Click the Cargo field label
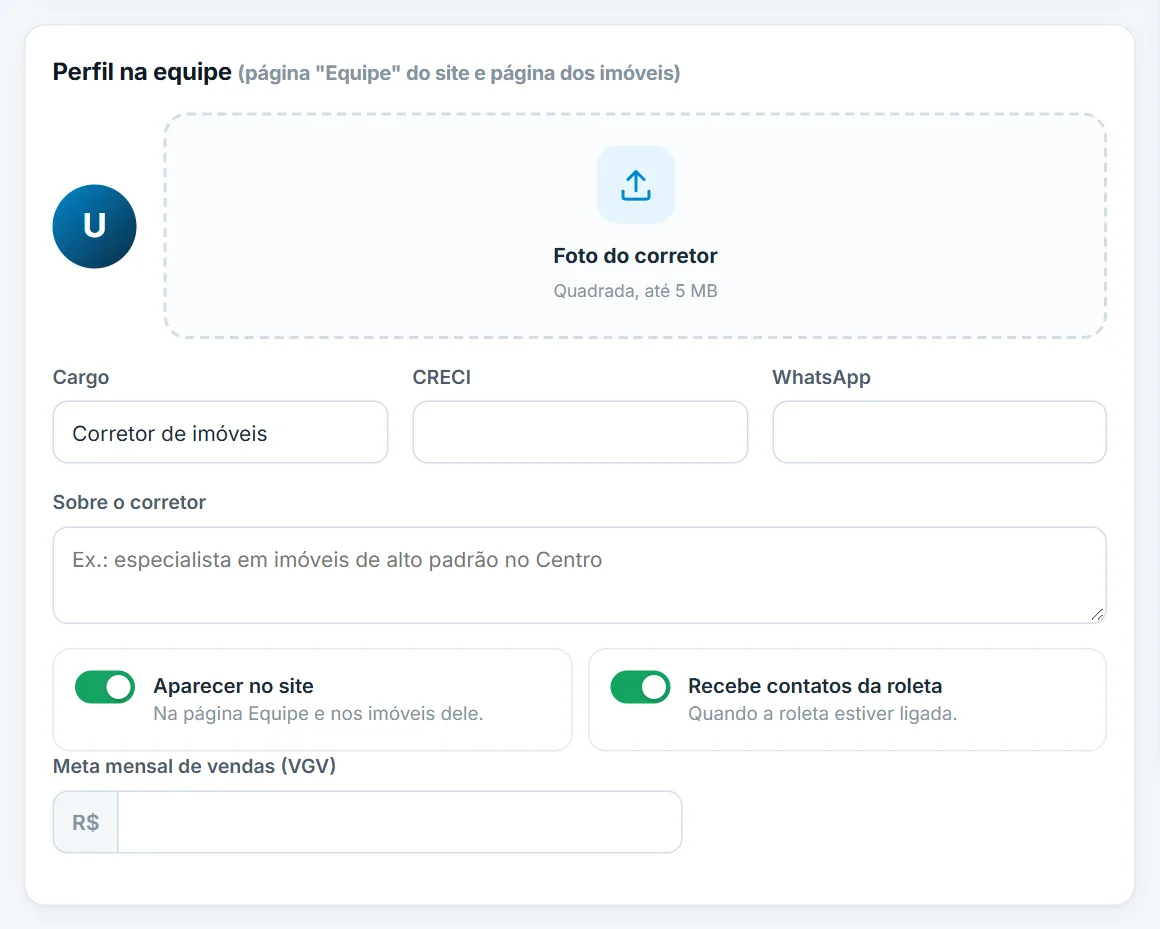The width and height of the screenshot is (1160, 929). point(81,377)
